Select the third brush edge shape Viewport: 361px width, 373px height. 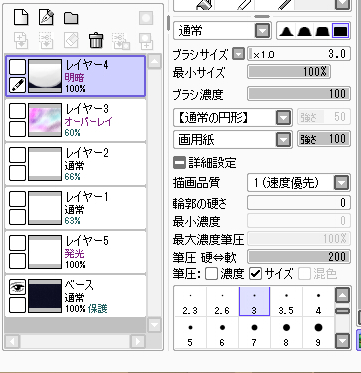click(x=322, y=31)
